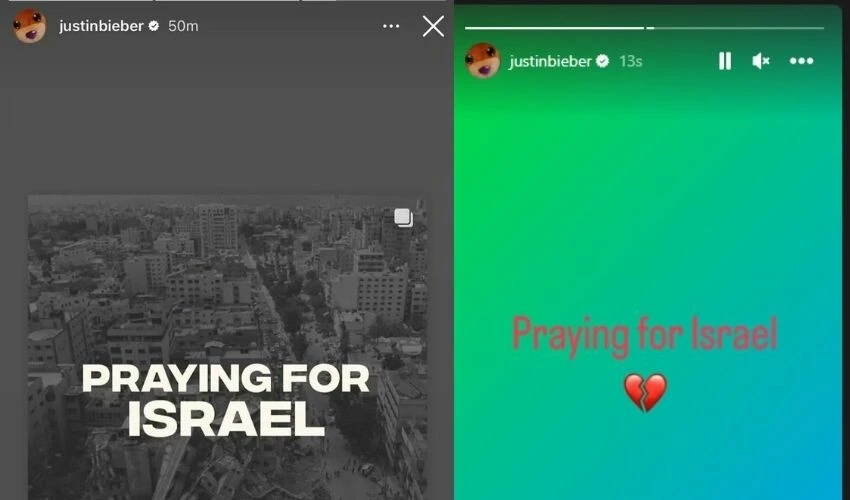Click the red Praying for Israel text
The width and height of the screenshot is (850, 500).
(x=645, y=336)
